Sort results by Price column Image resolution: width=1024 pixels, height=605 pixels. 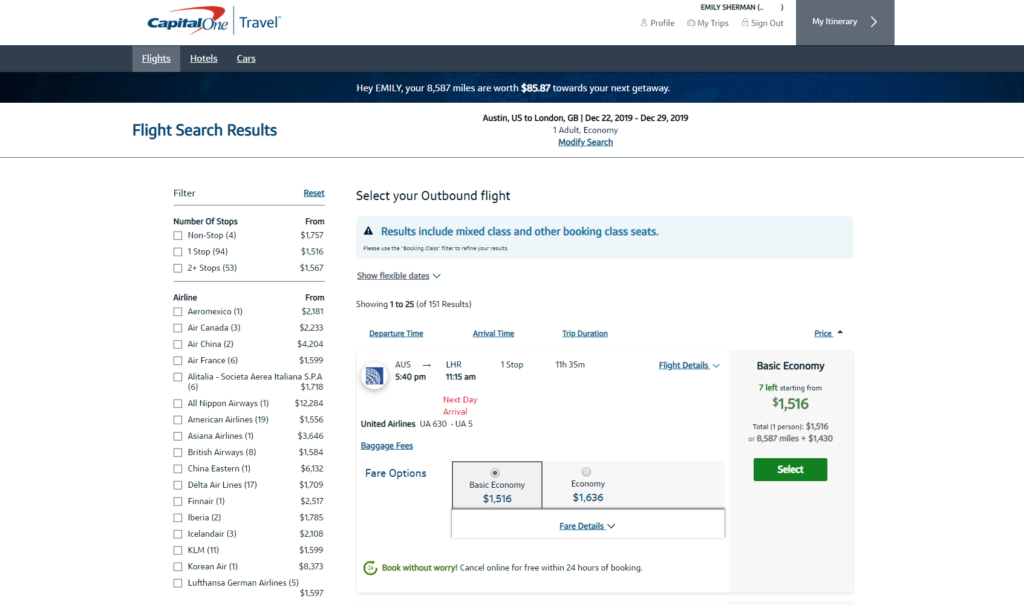coord(823,333)
